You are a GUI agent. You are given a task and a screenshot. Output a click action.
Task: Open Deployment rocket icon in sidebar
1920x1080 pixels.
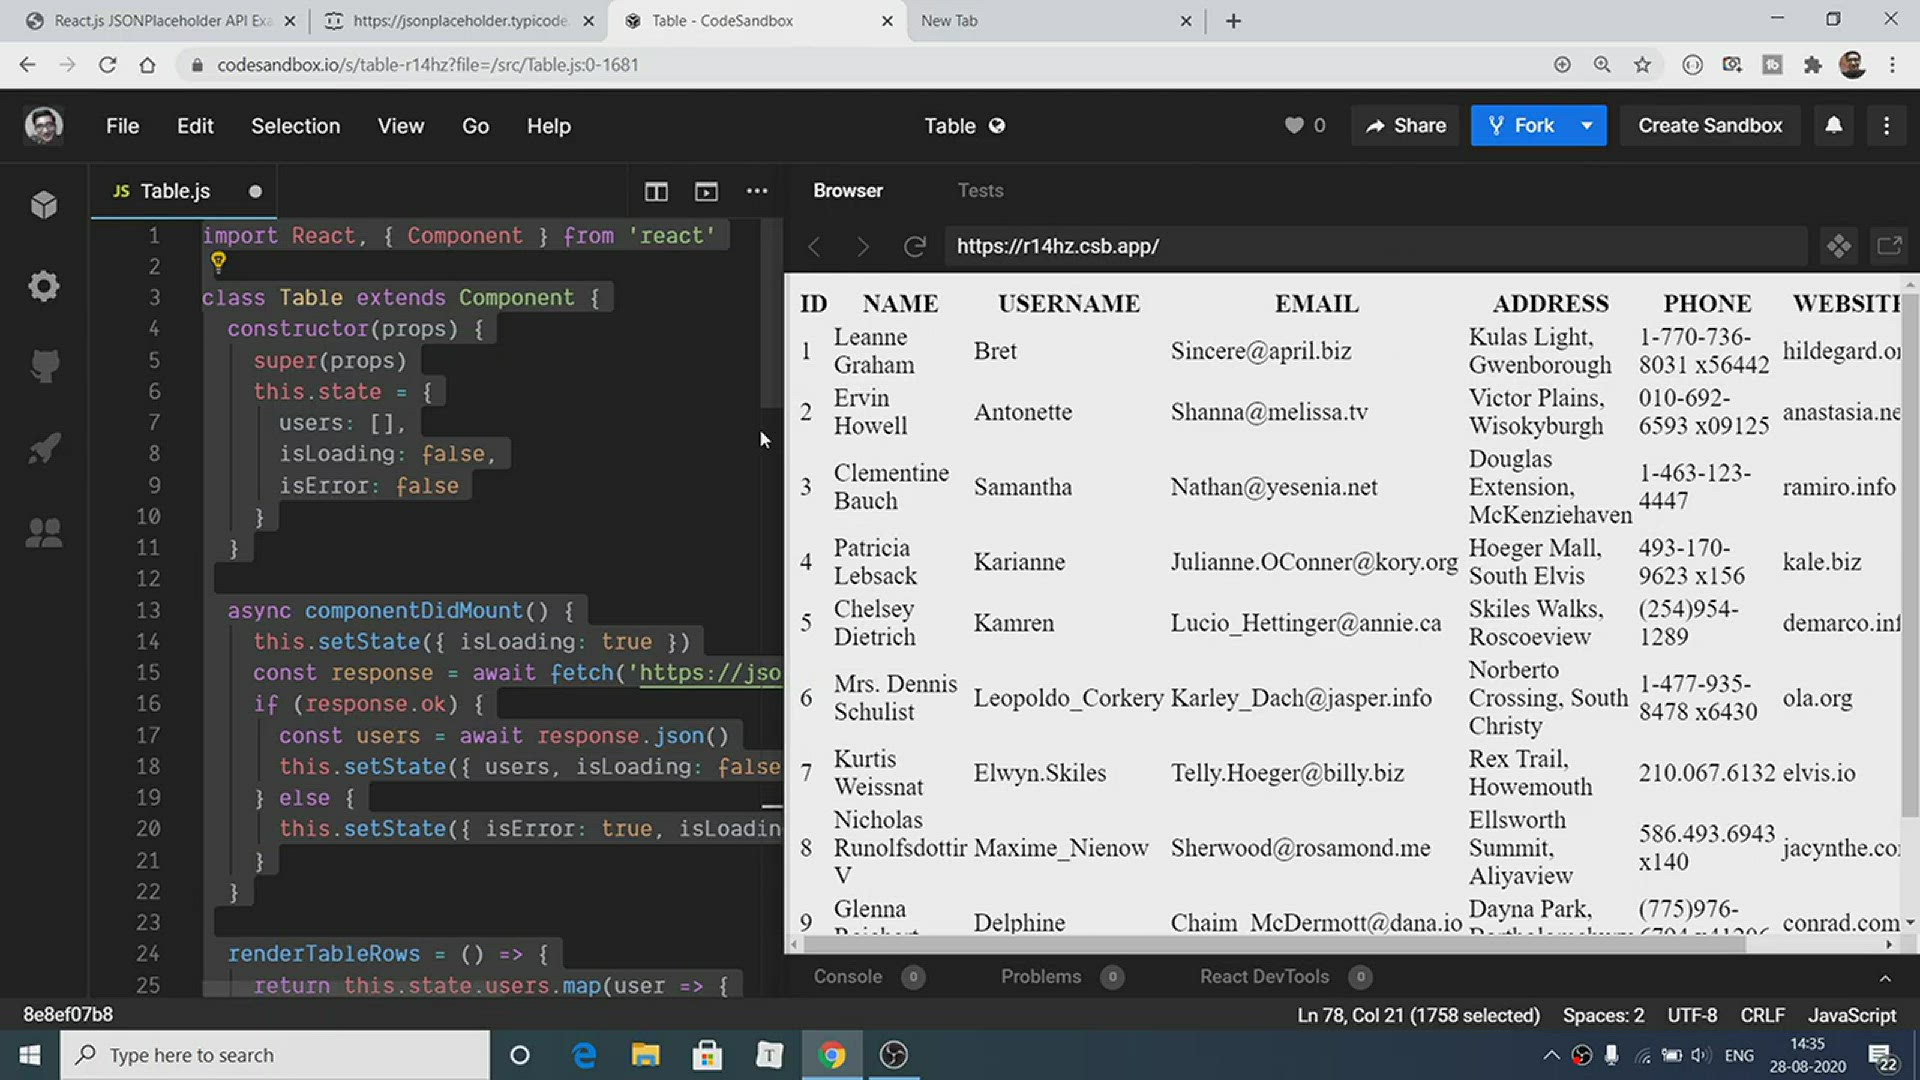point(44,449)
